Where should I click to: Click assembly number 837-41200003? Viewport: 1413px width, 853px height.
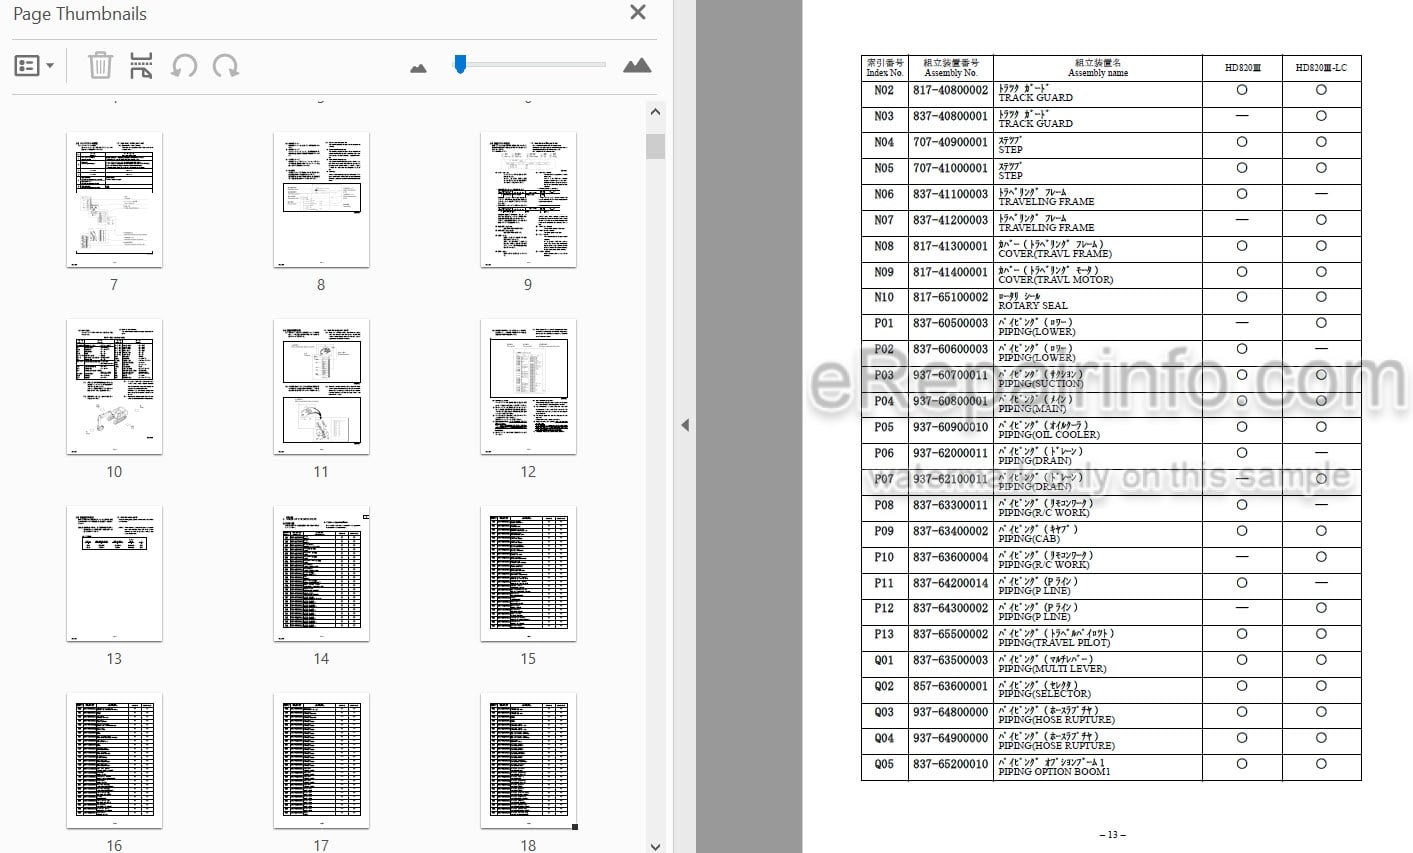[950, 220]
